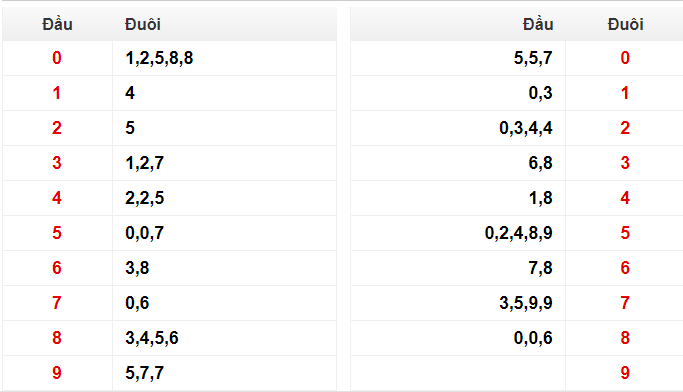The image size is (683, 392).
Task: Click the cell with values 1,2,7
Action: pyautogui.click(x=224, y=163)
